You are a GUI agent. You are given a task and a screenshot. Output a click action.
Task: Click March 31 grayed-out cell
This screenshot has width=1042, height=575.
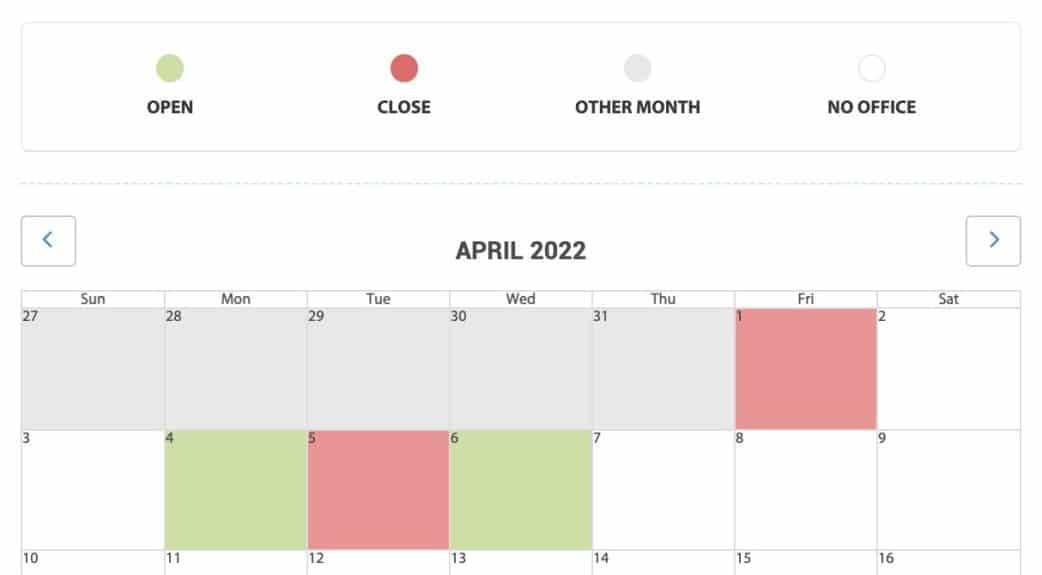coord(663,369)
